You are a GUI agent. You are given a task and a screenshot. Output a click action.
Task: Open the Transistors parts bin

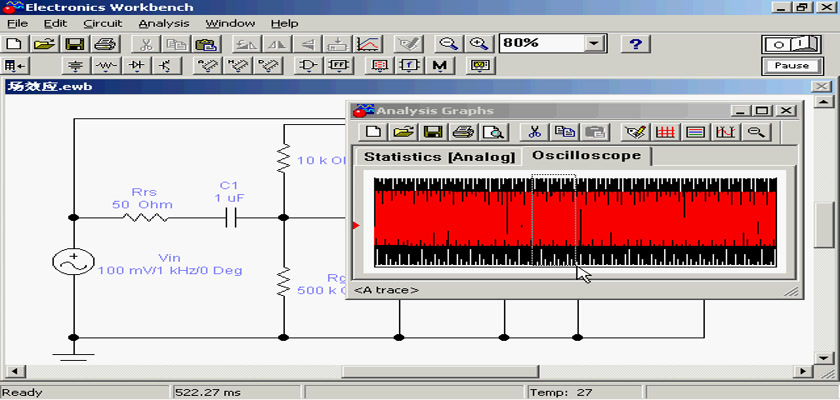coord(165,66)
